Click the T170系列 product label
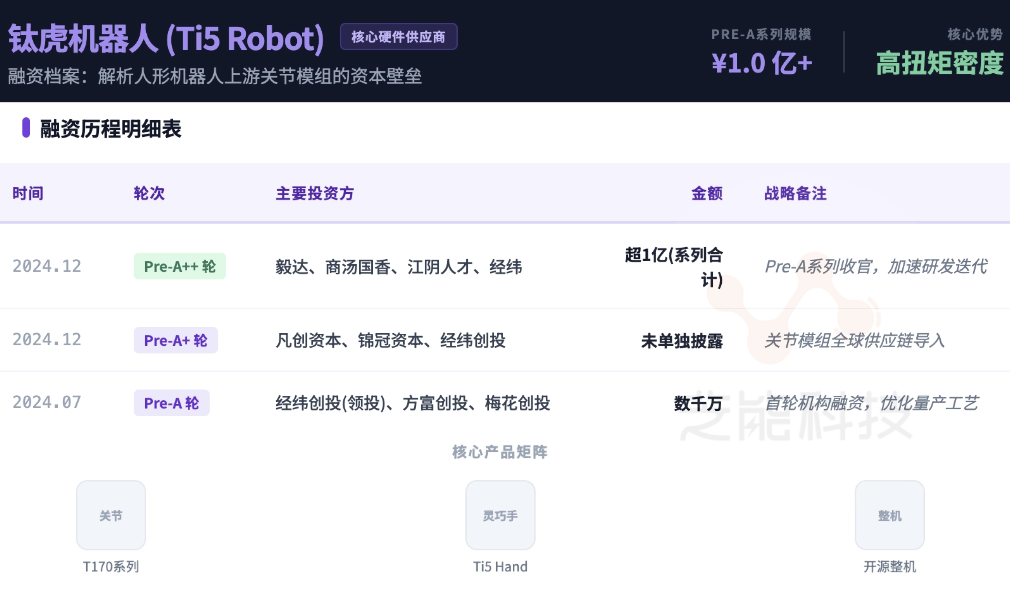Screen dimensions: 1010x592 coord(111,566)
